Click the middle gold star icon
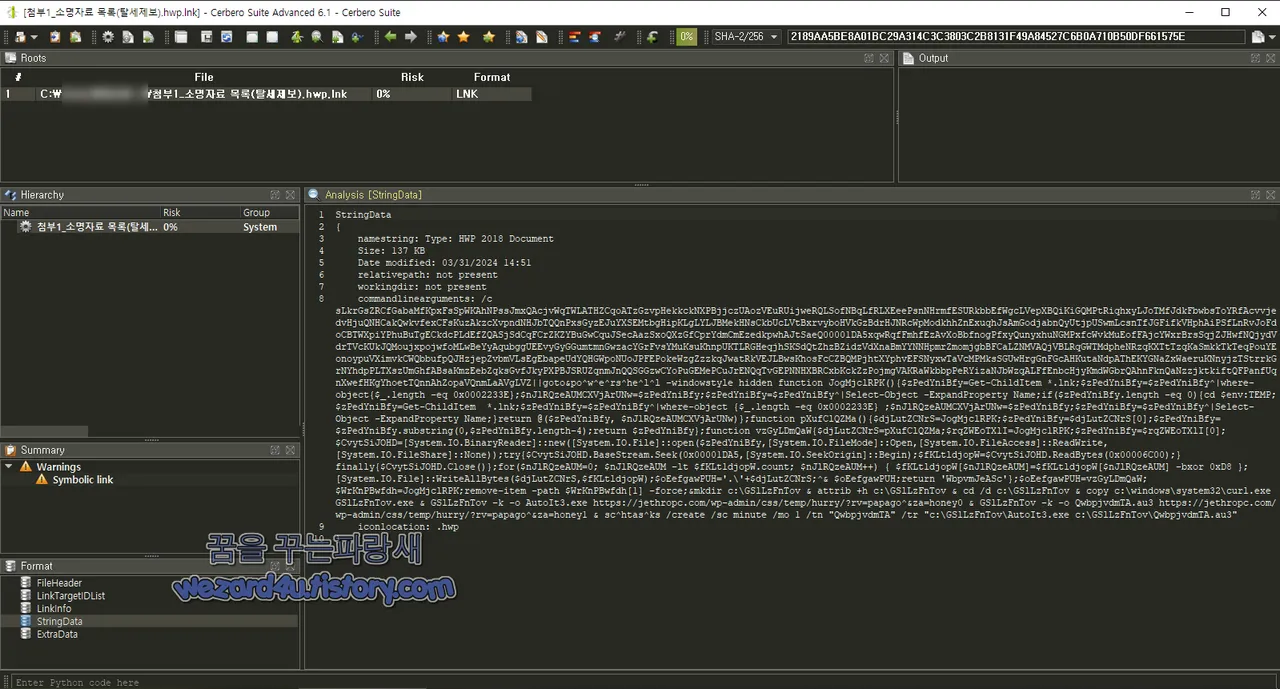This screenshot has width=1280, height=689. tap(464, 37)
